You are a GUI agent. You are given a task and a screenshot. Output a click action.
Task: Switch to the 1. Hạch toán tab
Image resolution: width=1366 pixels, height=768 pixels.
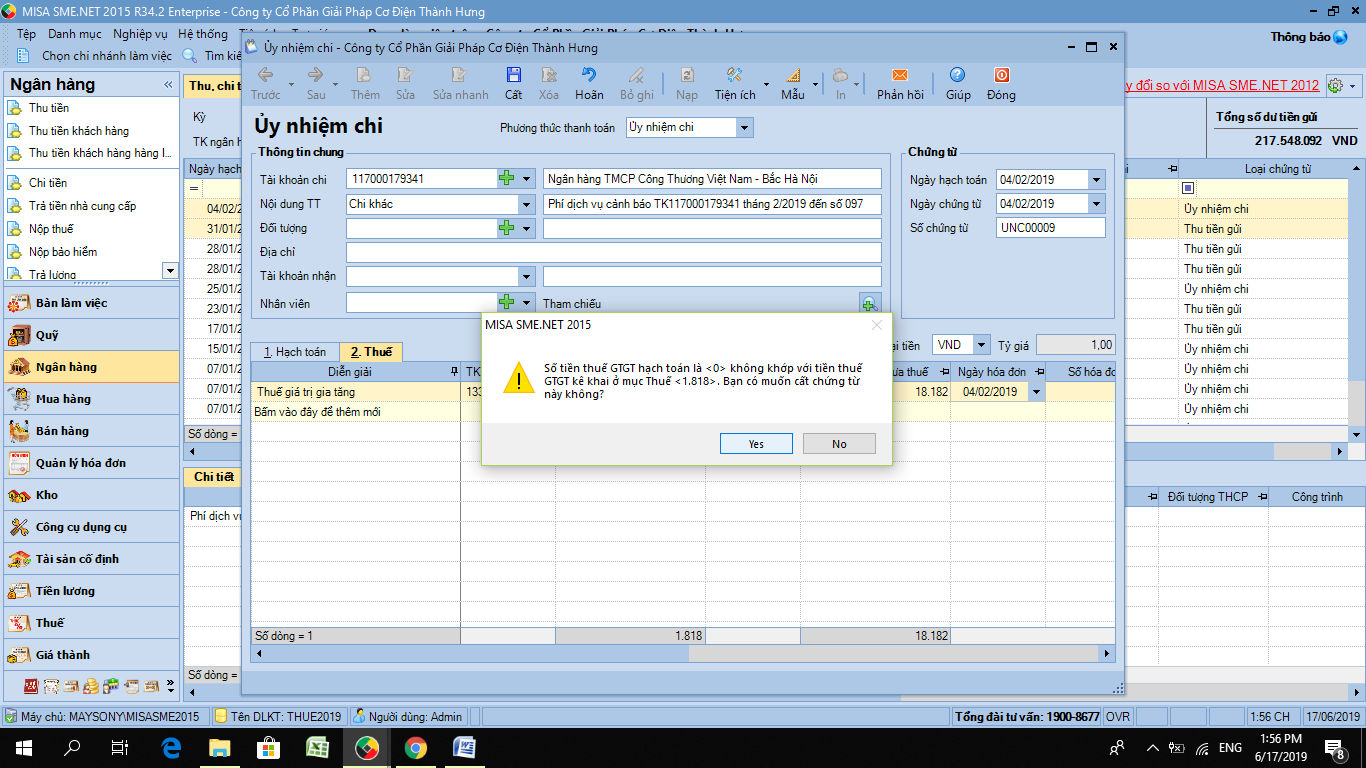click(295, 352)
